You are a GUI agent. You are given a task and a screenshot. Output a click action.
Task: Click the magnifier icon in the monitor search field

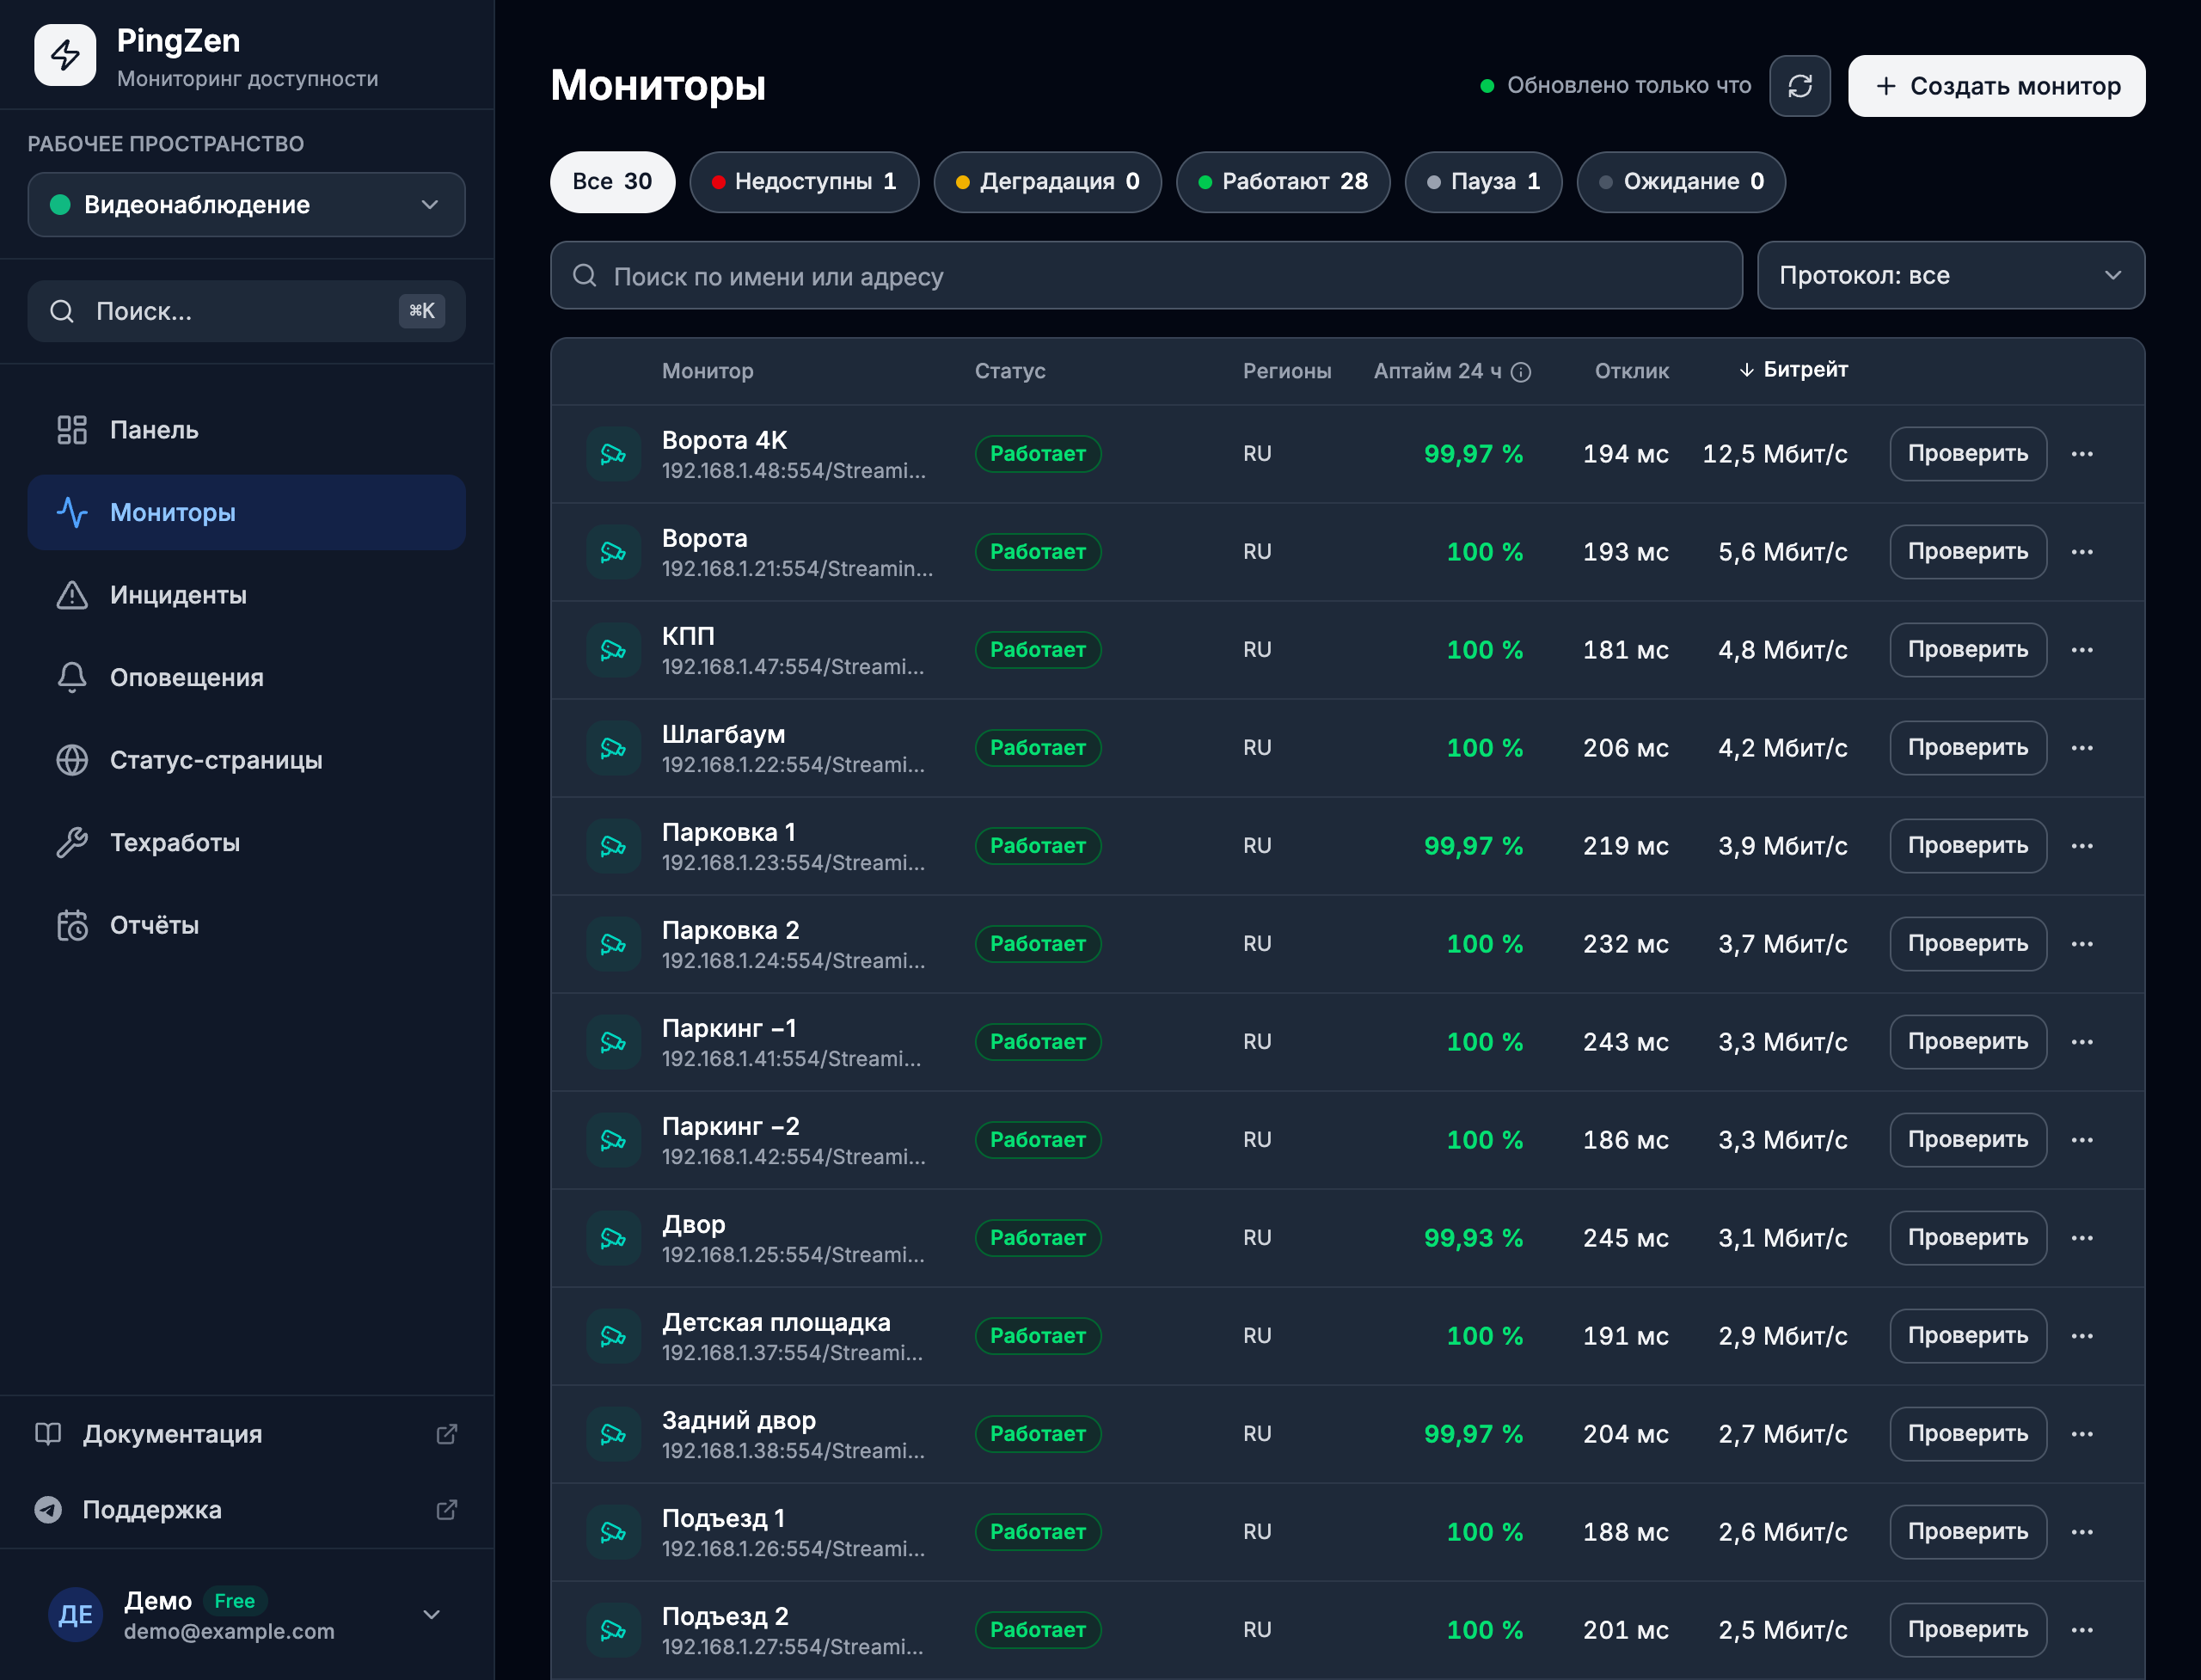coord(585,275)
